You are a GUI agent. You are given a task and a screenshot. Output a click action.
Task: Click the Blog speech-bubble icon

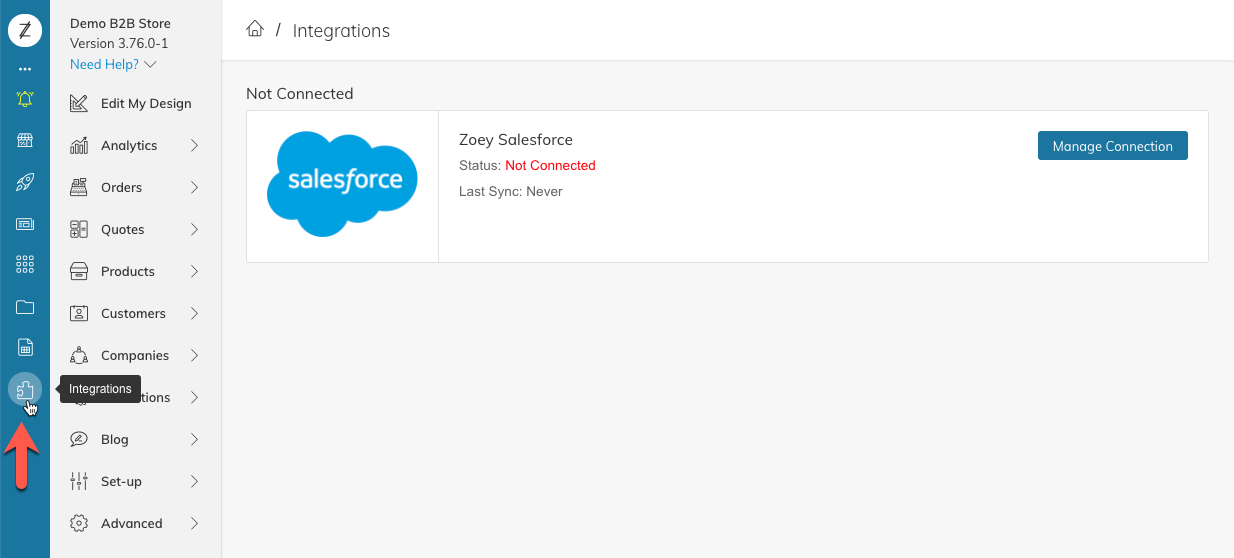79,439
